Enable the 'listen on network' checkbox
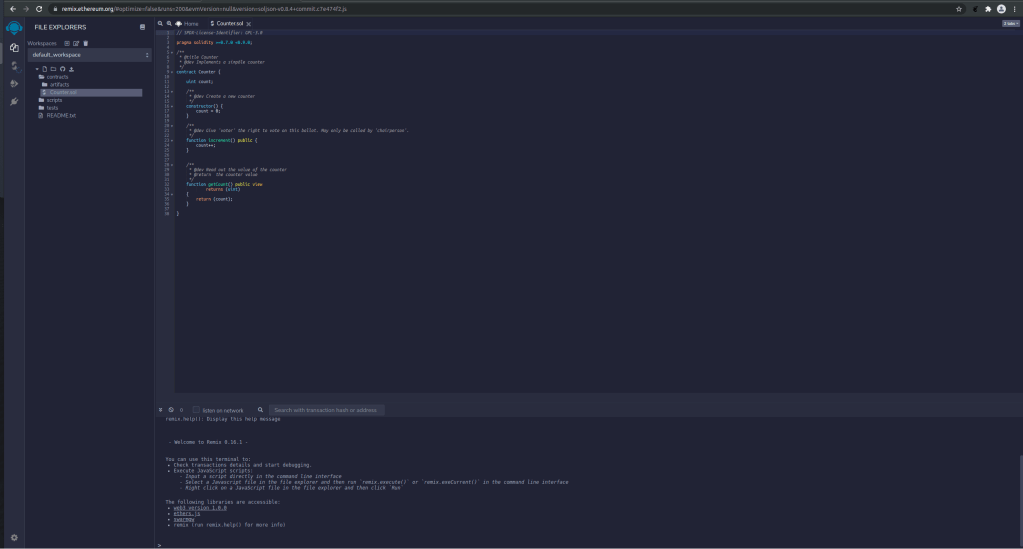 tap(196, 410)
